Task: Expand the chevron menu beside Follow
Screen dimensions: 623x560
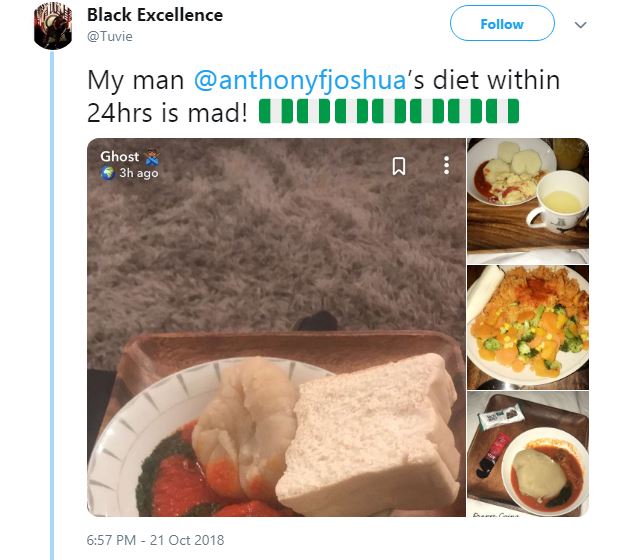Action: point(582,25)
